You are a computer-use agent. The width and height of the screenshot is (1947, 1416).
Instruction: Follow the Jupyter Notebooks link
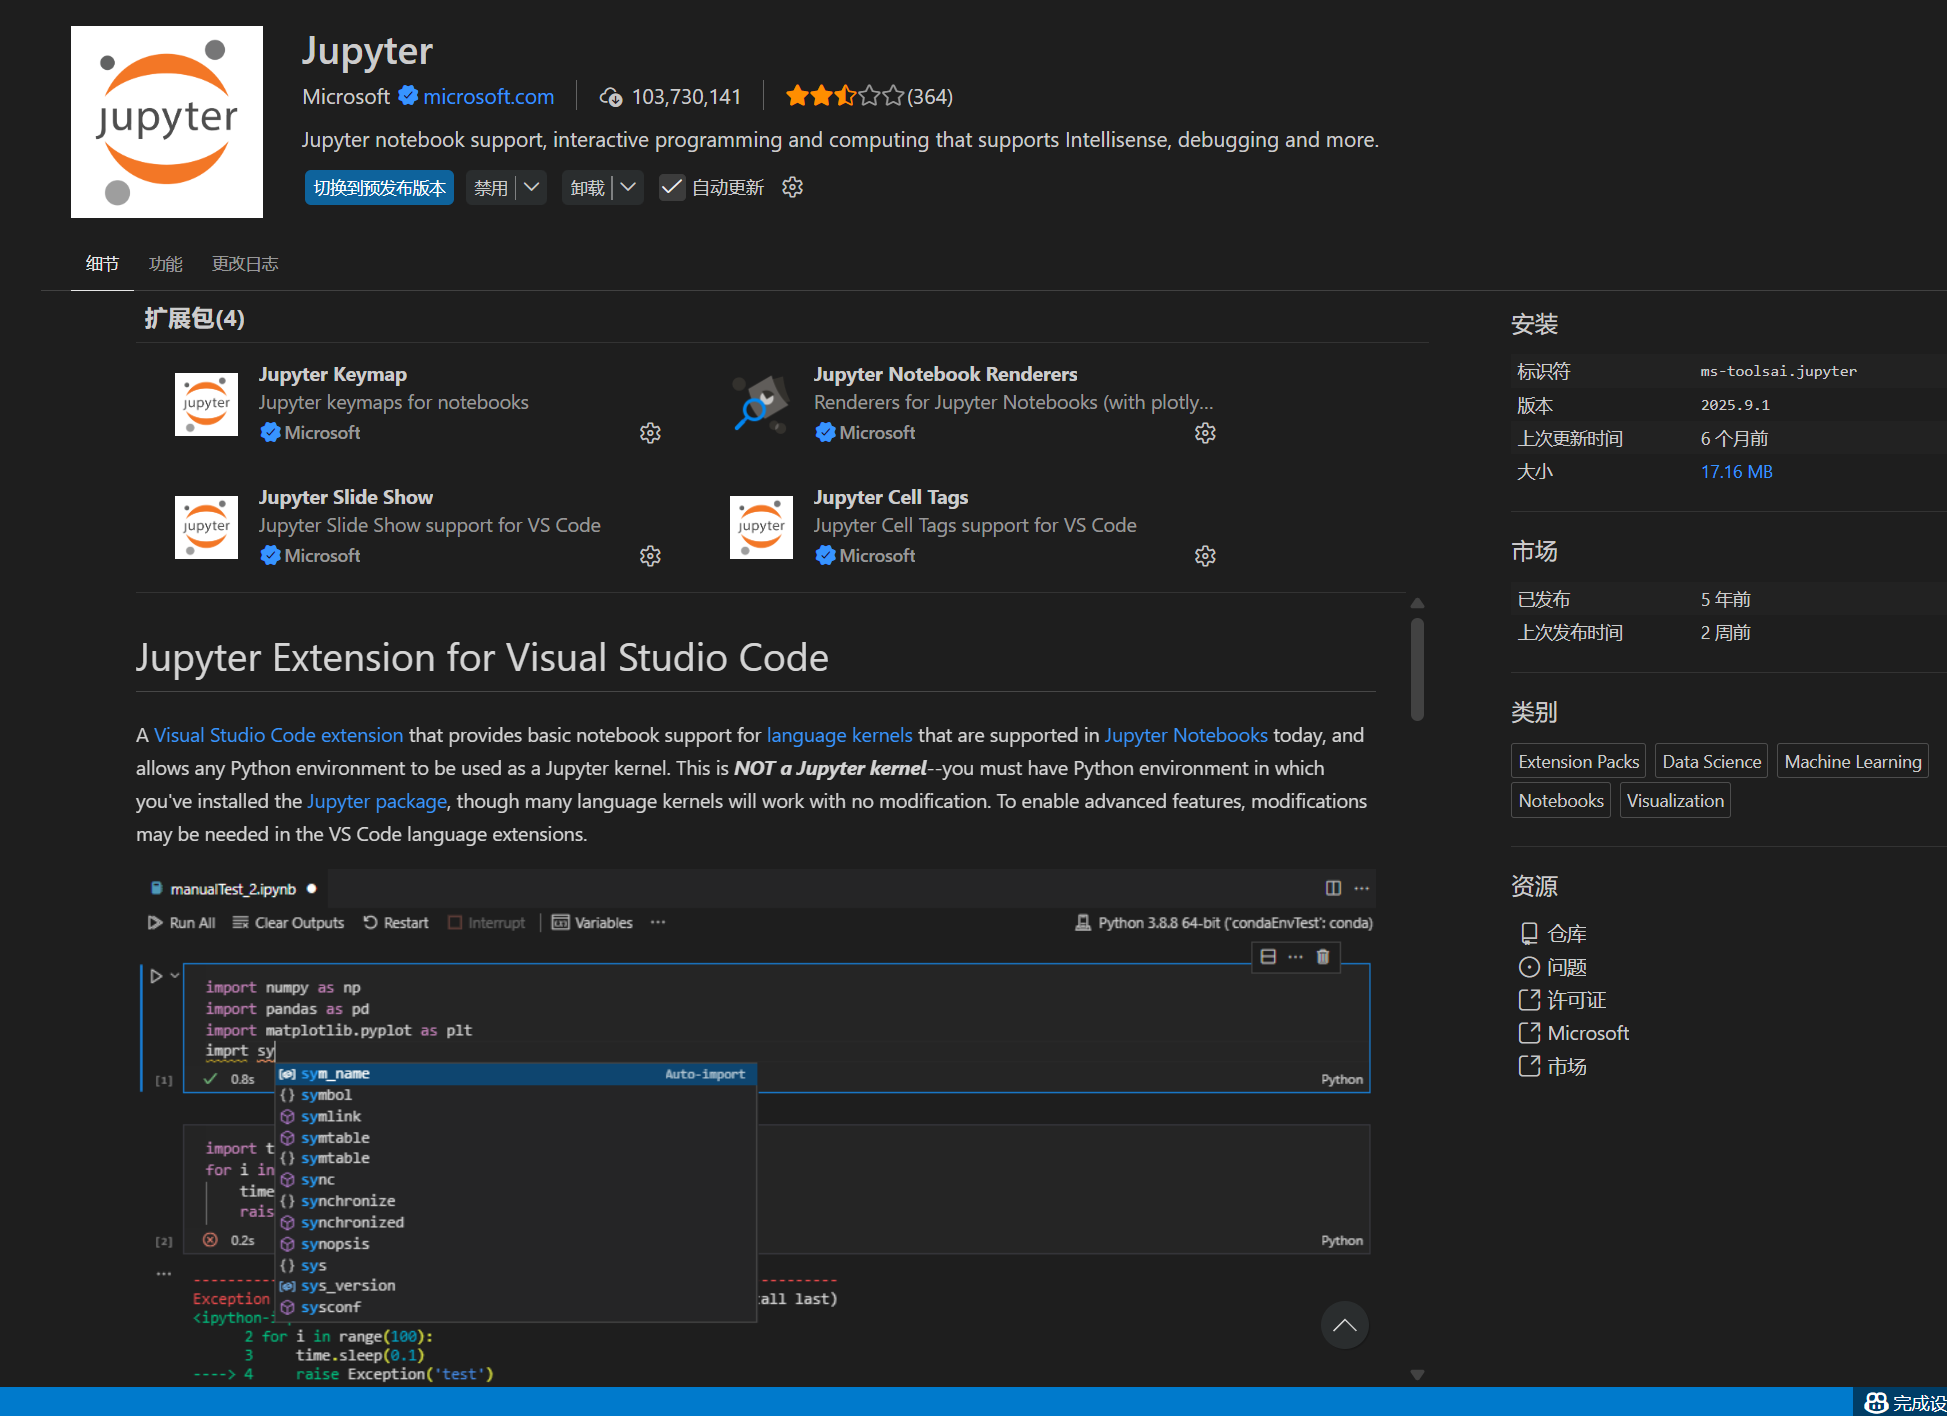pyautogui.click(x=1186, y=735)
